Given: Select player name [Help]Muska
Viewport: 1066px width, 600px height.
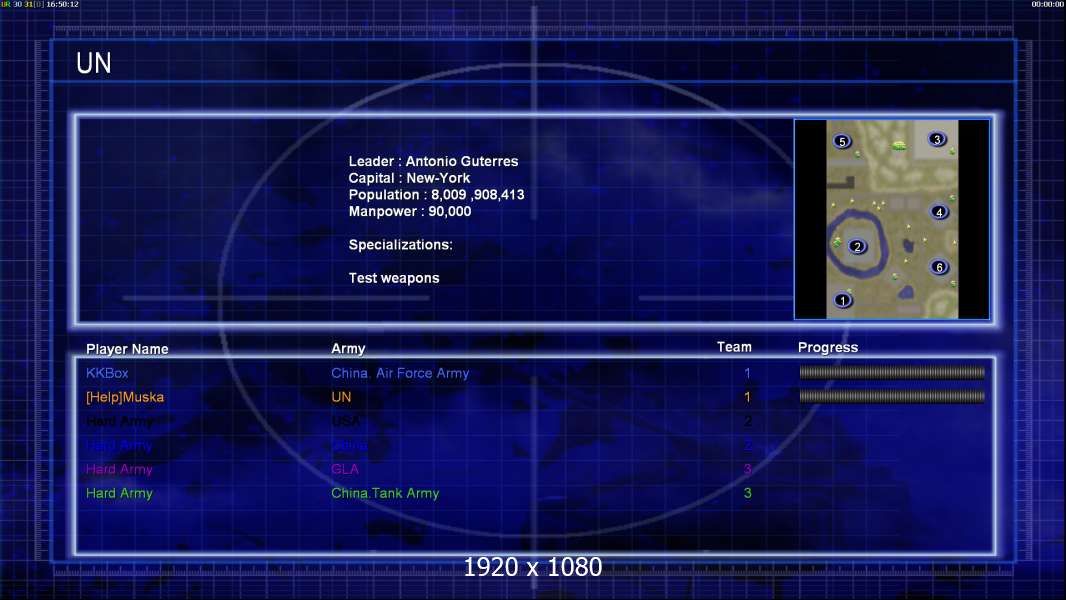Looking at the screenshot, I should tap(124, 398).
